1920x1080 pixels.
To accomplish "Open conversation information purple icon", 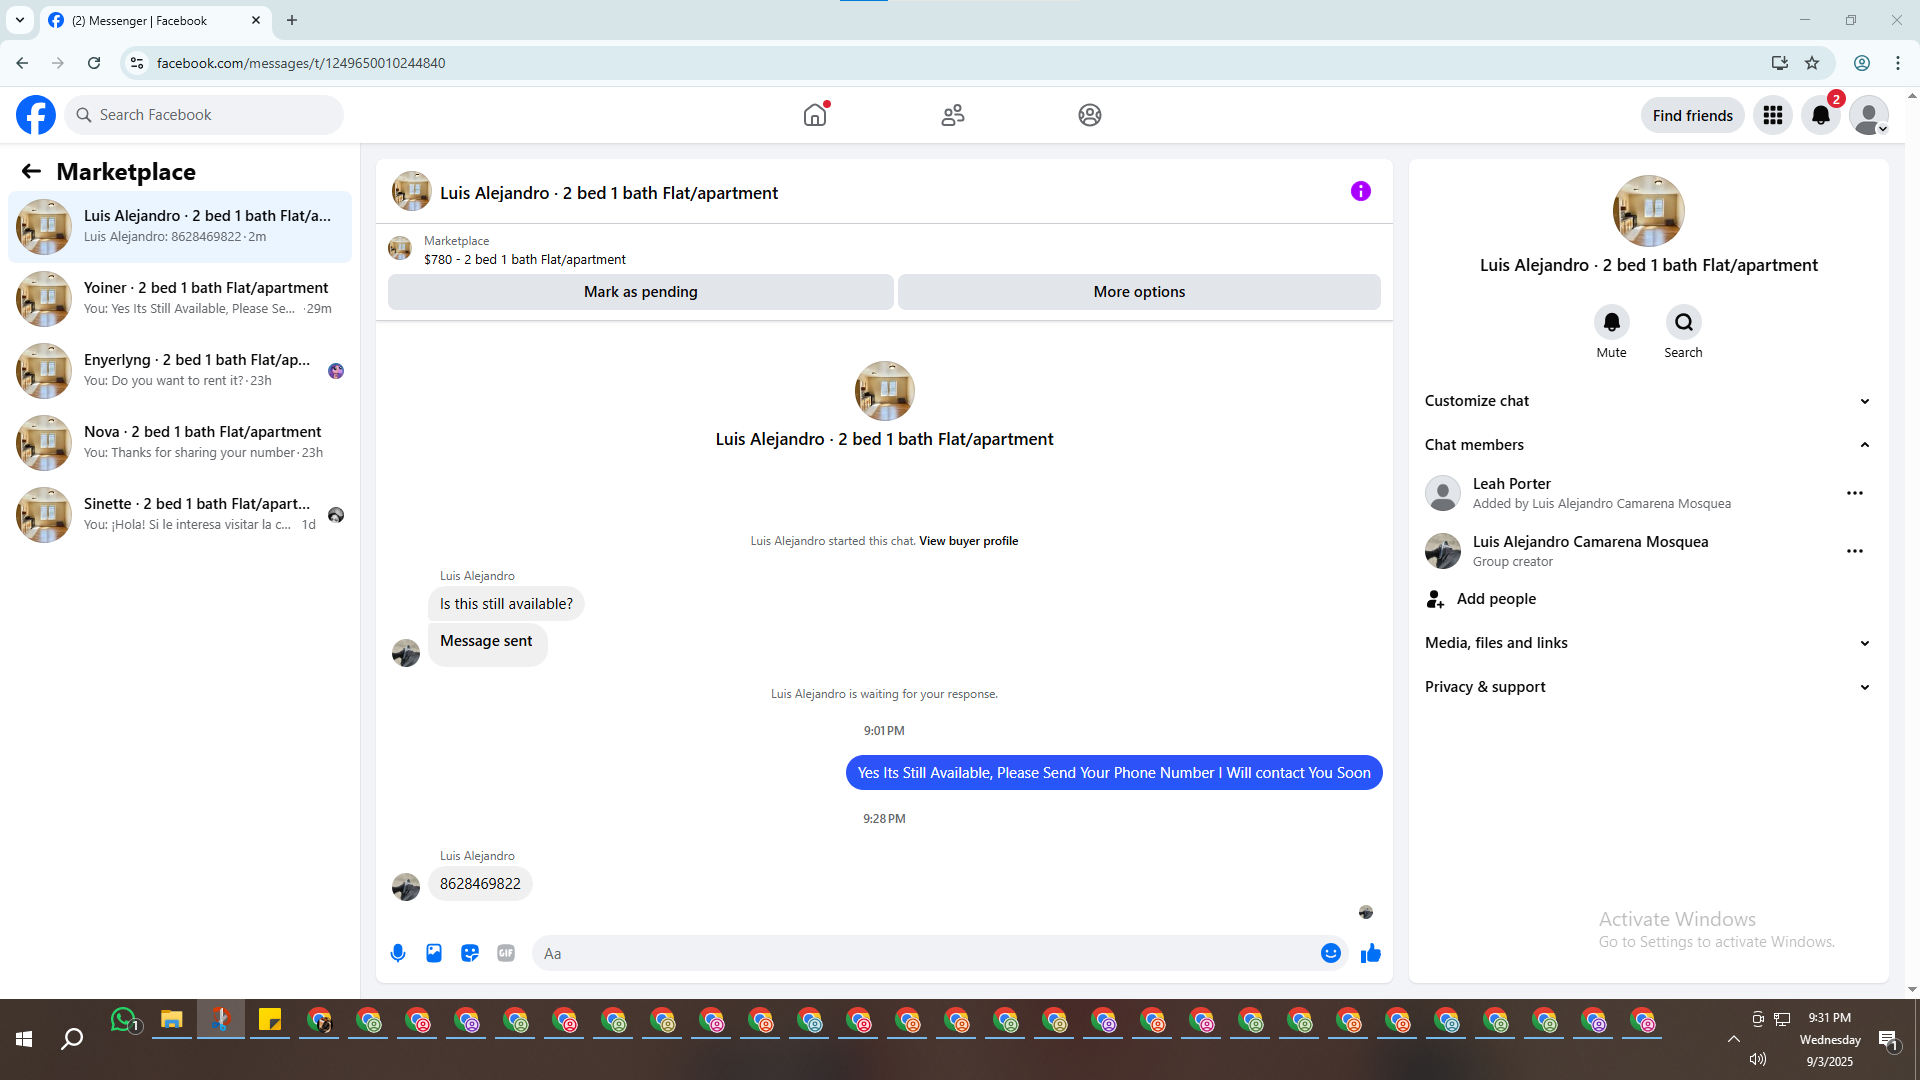I will pyautogui.click(x=1361, y=191).
